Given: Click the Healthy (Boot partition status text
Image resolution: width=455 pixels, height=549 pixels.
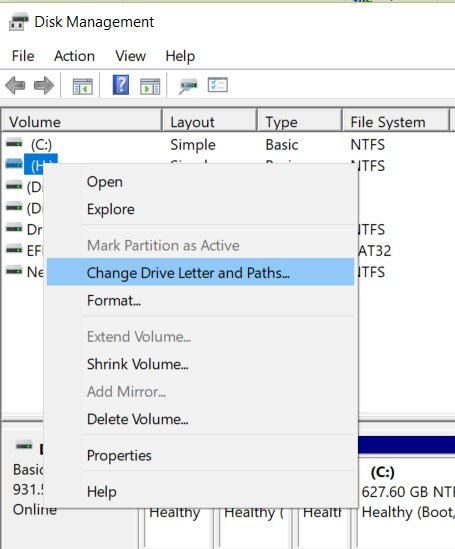Looking at the screenshot, I should click(x=408, y=512).
